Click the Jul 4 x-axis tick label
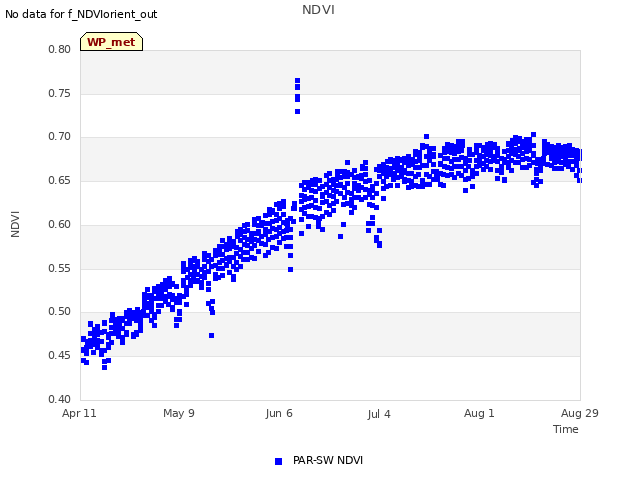This screenshot has height=480, width=640. (x=379, y=414)
